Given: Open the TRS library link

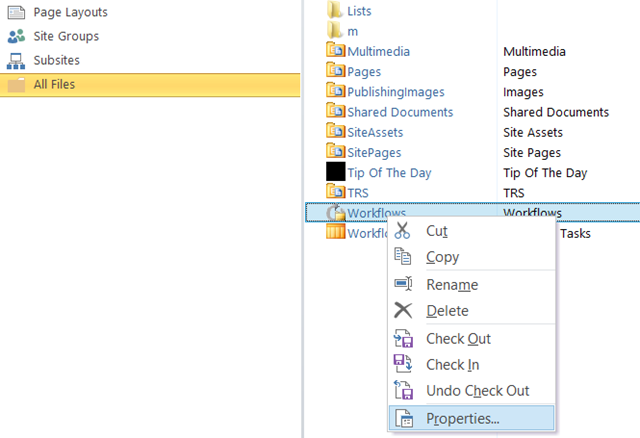Looking at the screenshot, I should 358,193.
